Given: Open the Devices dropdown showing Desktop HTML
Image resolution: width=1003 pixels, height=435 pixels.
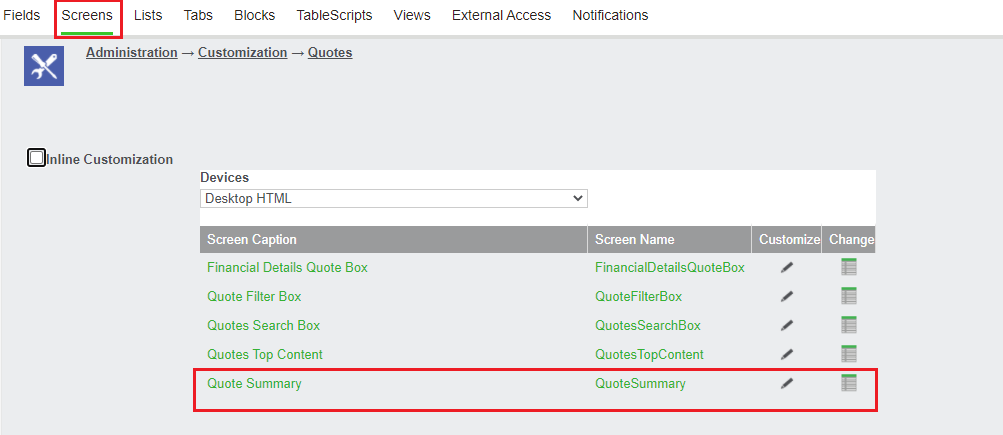Looking at the screenshot, I should coord(393,198).
